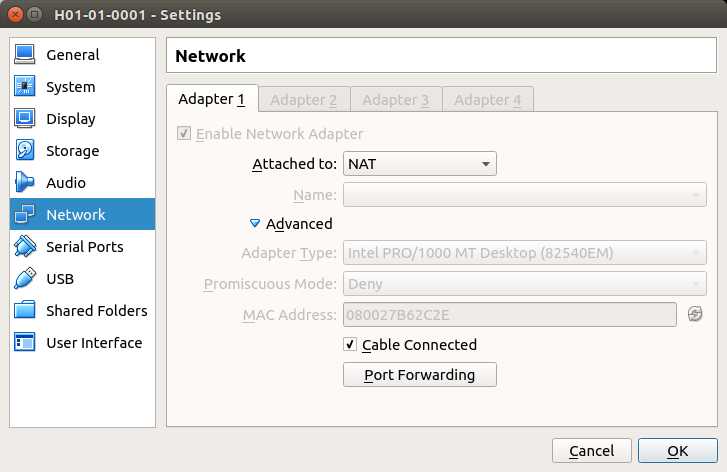Generate new MAC address refresh icon
The image size is (727, 472).
pyautogui.click(x=695, y=314)
